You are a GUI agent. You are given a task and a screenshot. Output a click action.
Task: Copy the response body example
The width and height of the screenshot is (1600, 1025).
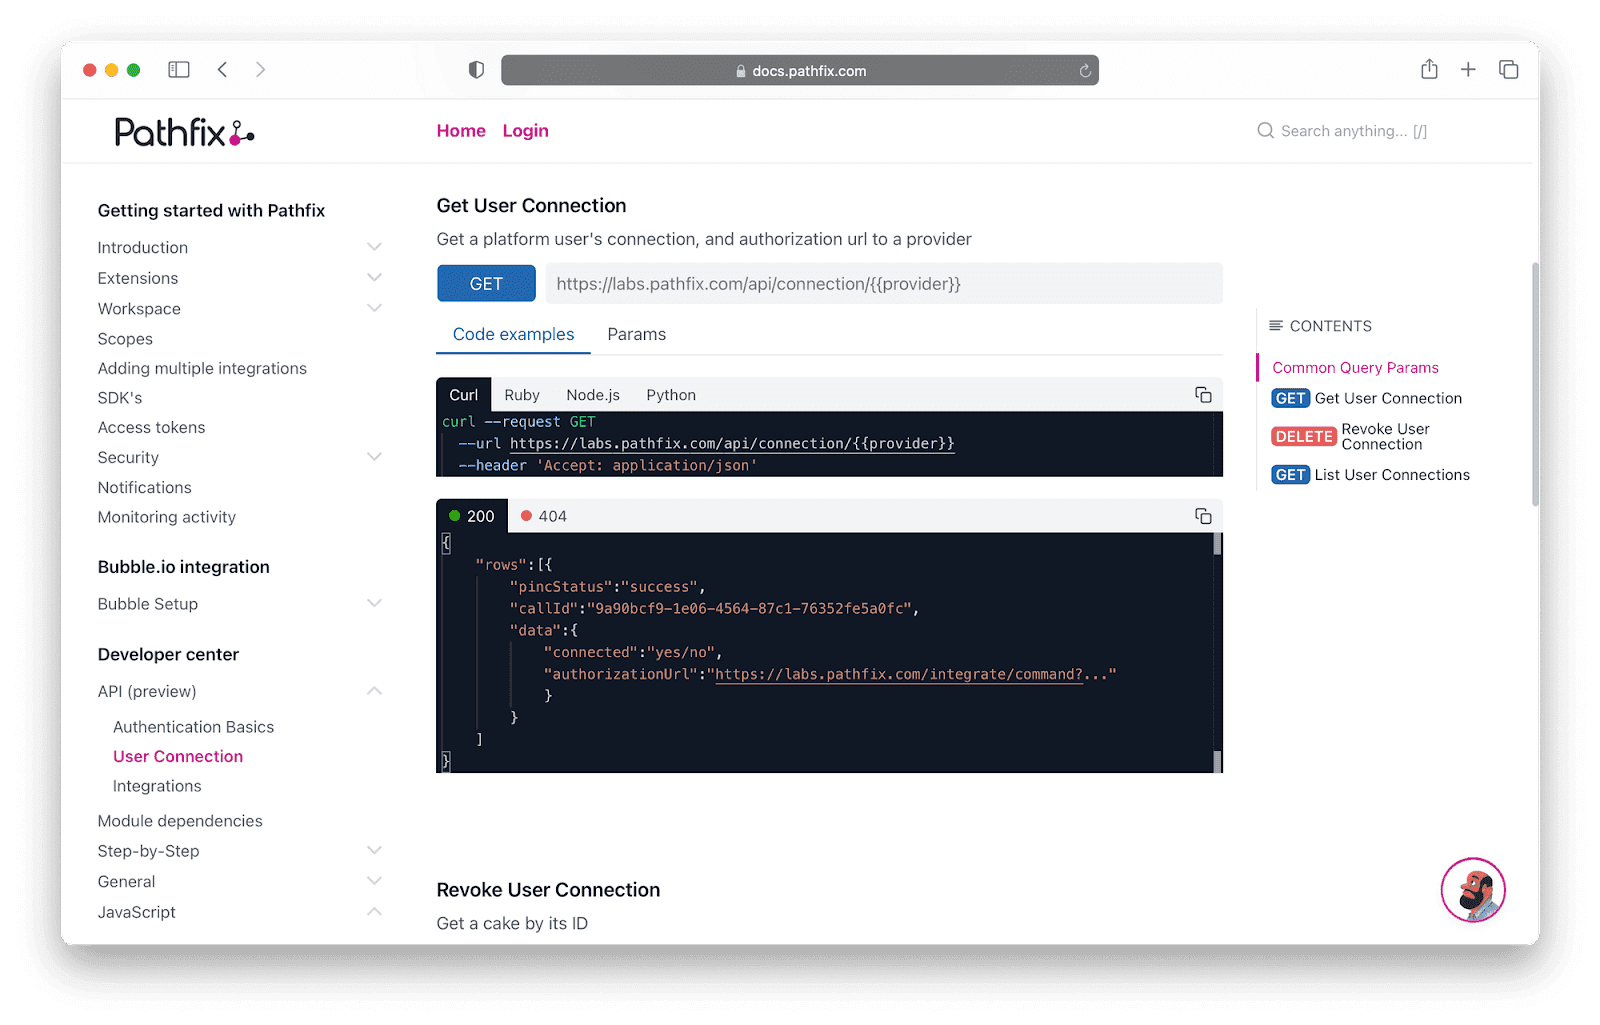pyautogui.click(x=1202, y=515)
